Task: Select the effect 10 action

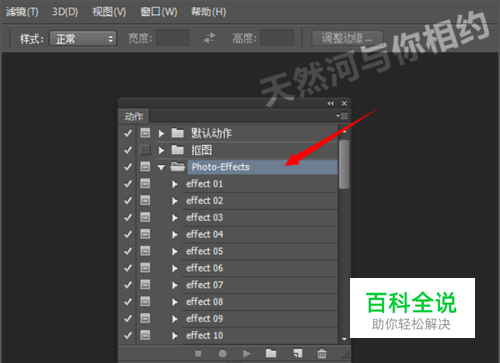Action: (x=205, y=335)
